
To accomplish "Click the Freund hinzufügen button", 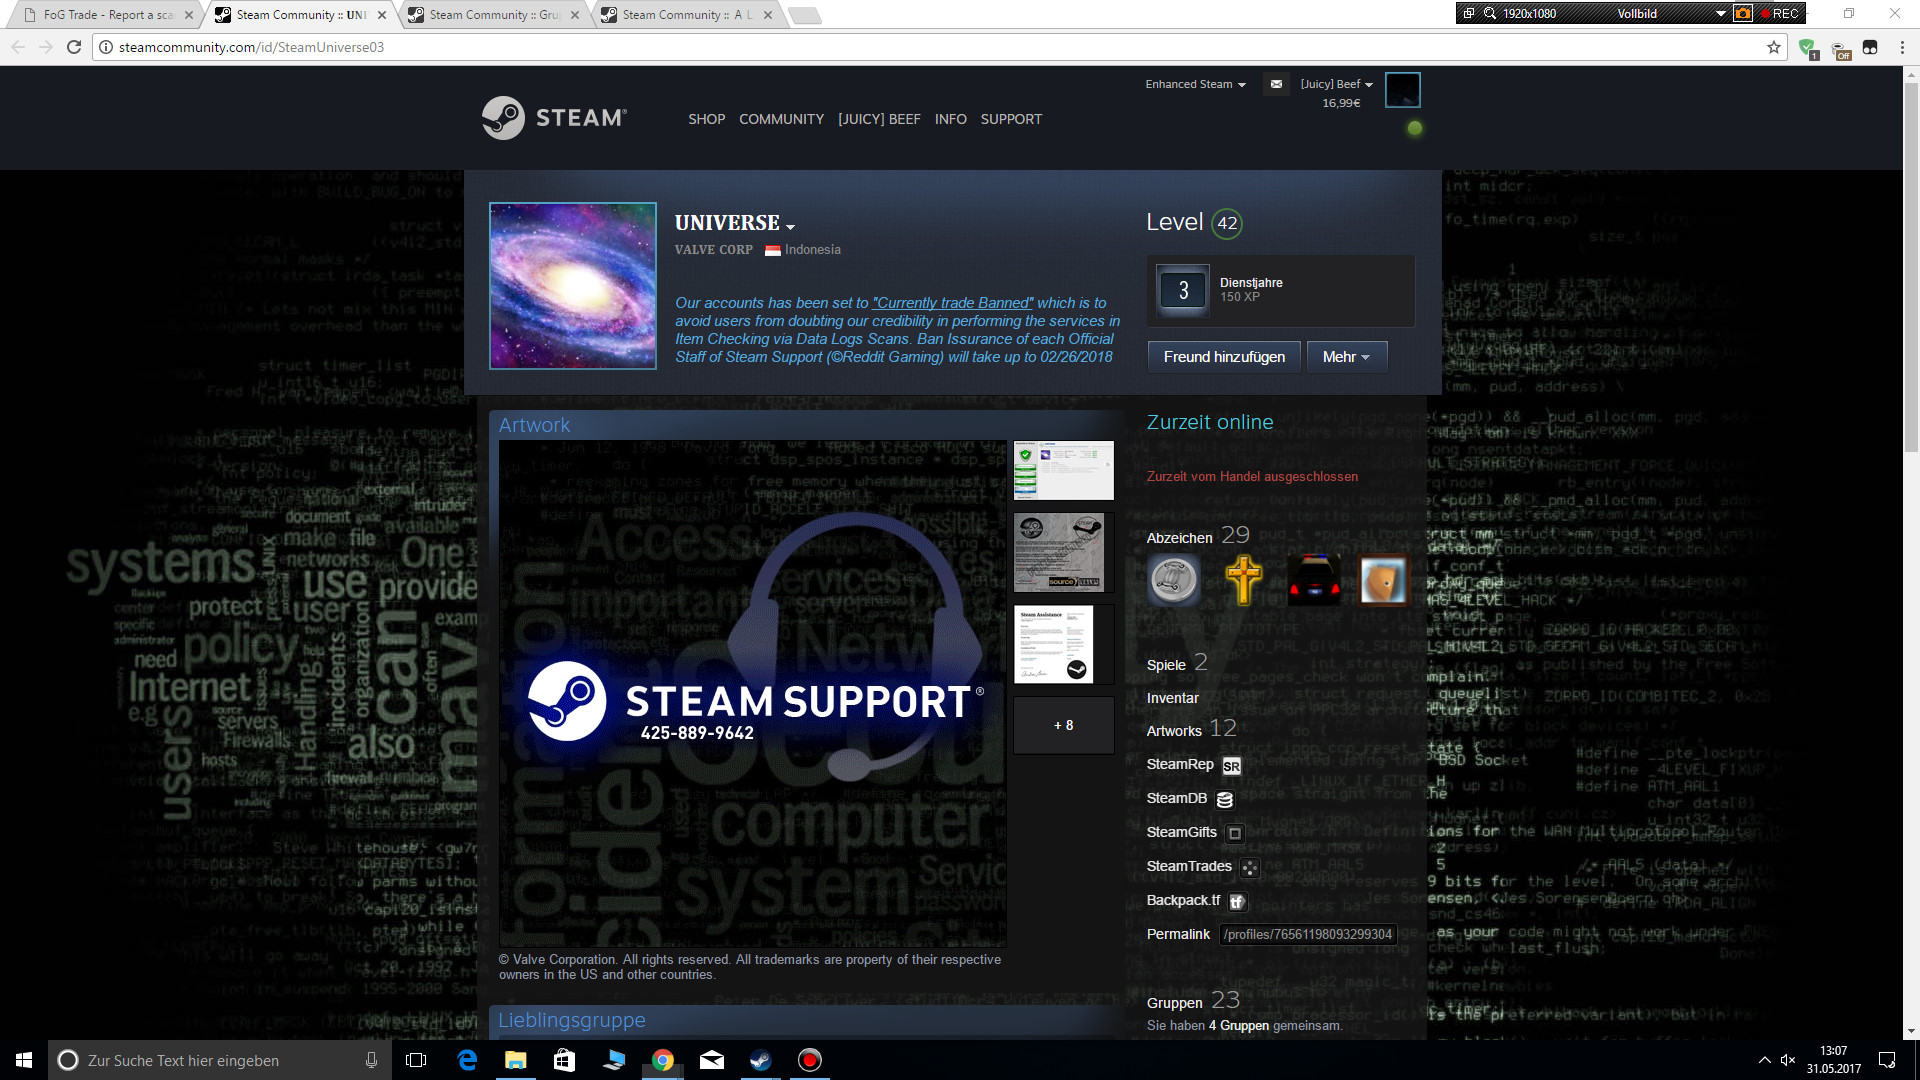I will [1224, 357].
